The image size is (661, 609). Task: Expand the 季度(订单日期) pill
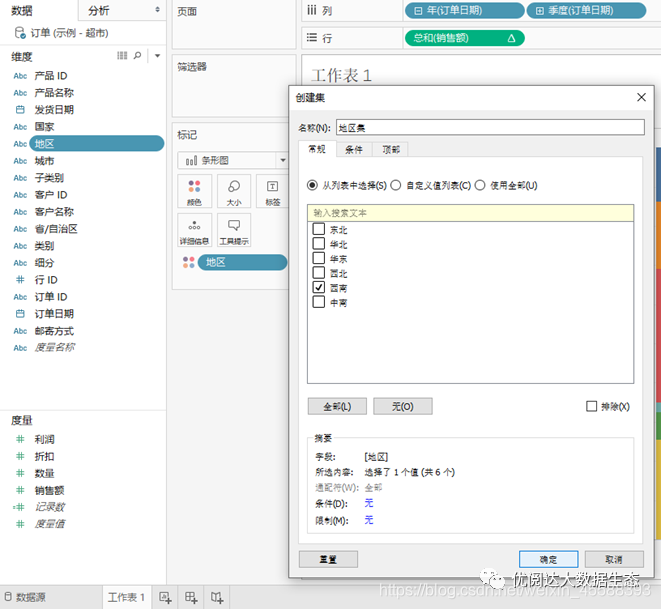click(x=540, y=11)
